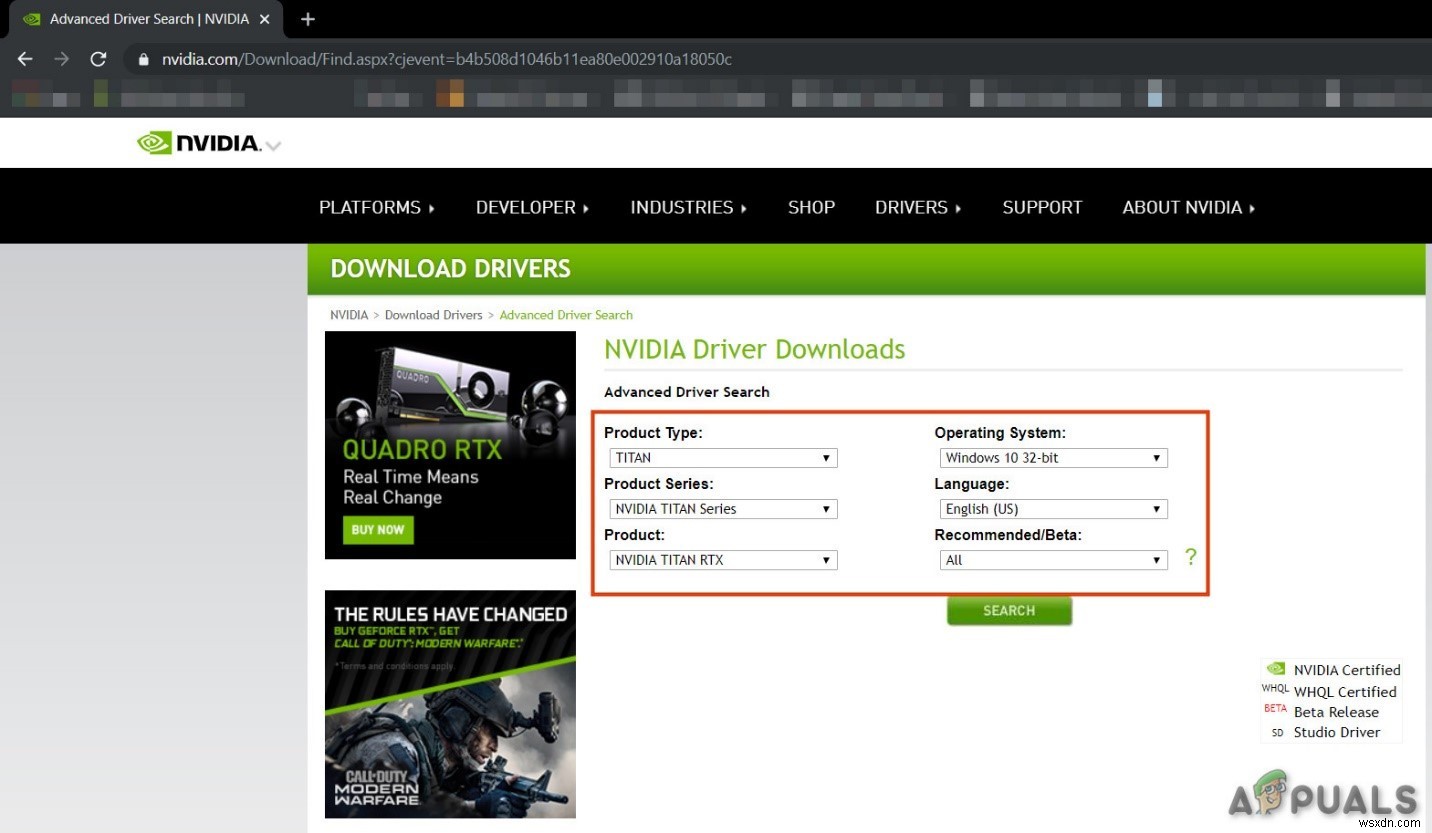This screenshot has width=1432, height=833.
Task: Click the WHQL Certified icon
Action: click(1275, 689)
